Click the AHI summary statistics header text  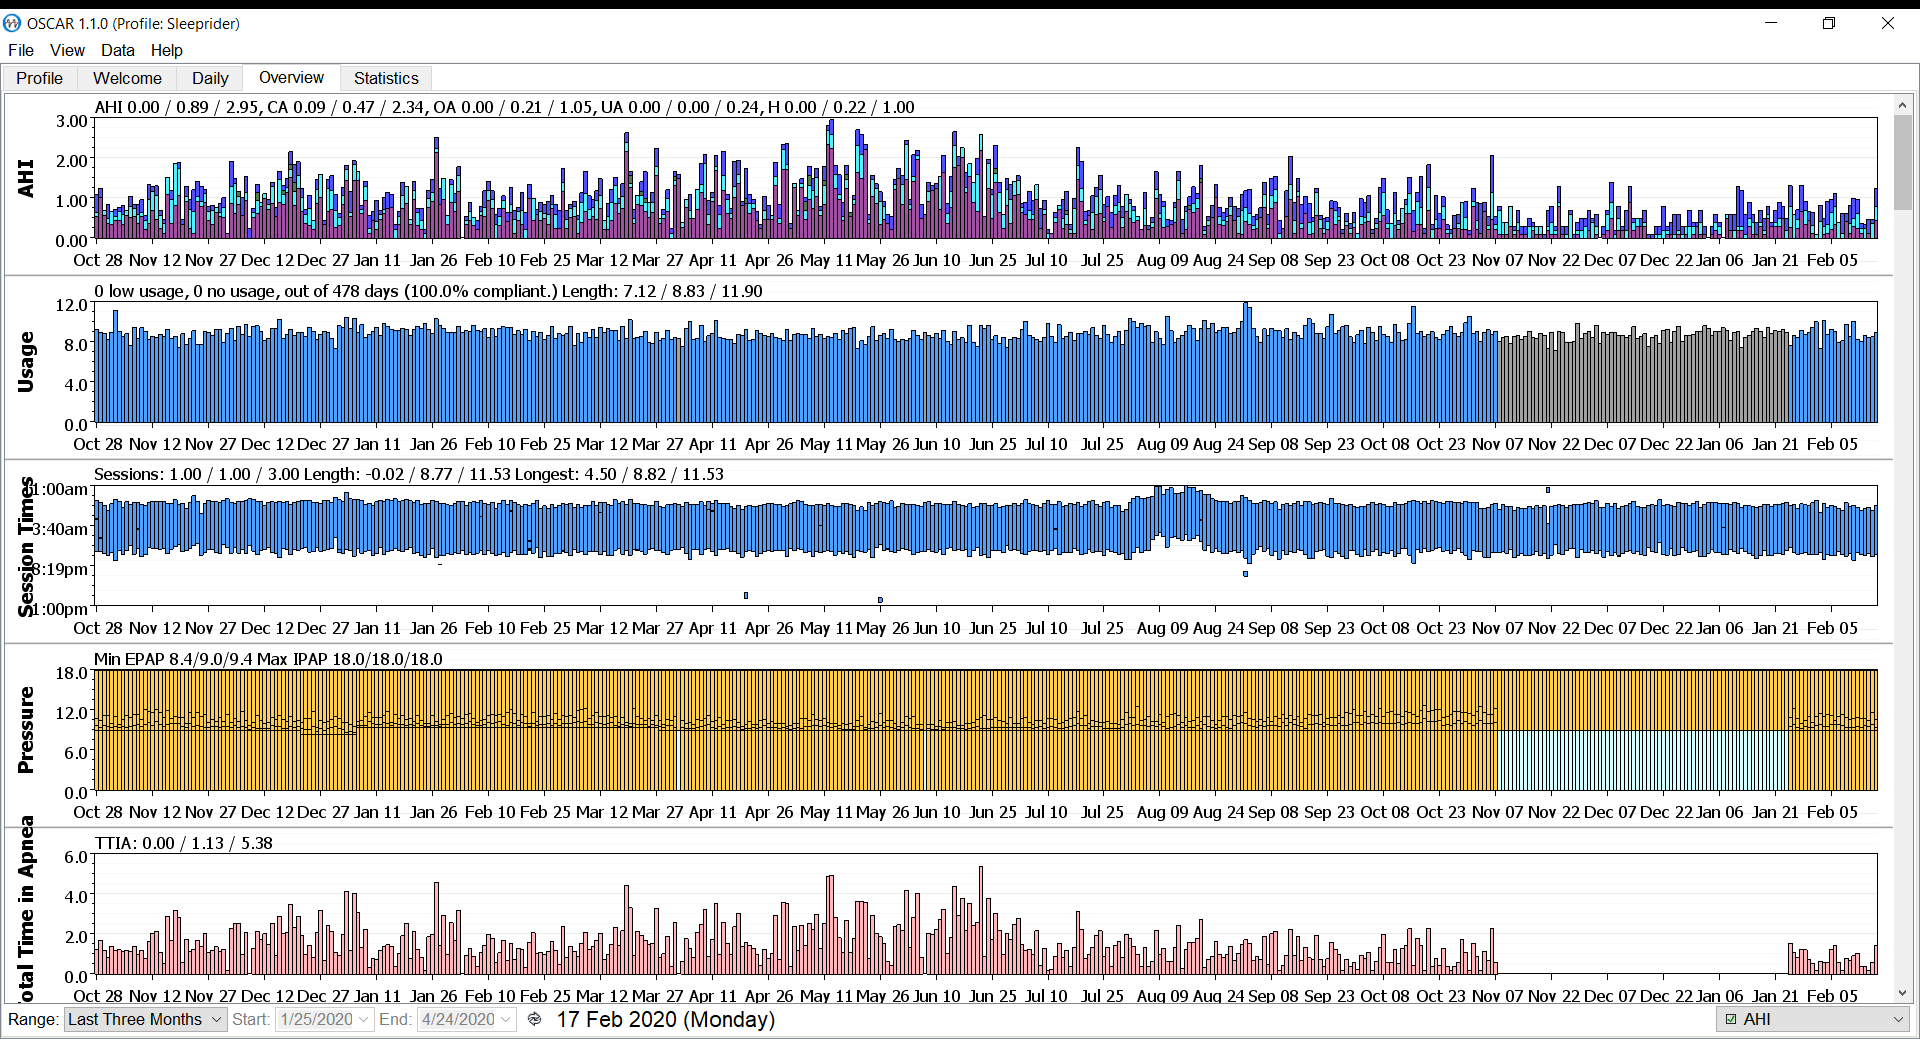tap(504, 107)
